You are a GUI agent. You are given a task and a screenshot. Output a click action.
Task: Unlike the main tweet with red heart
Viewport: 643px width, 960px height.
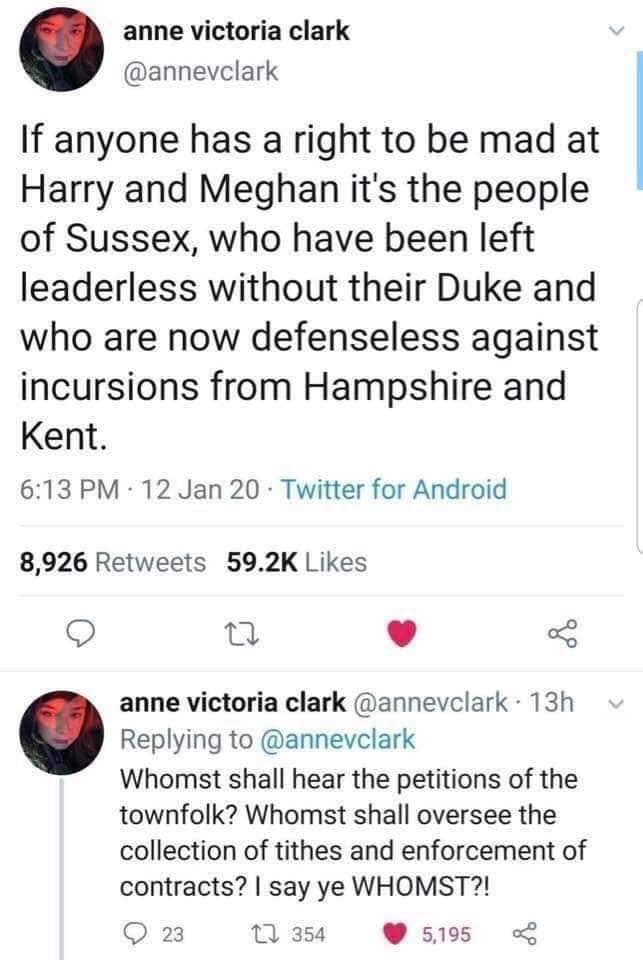(x=402, y=633)
